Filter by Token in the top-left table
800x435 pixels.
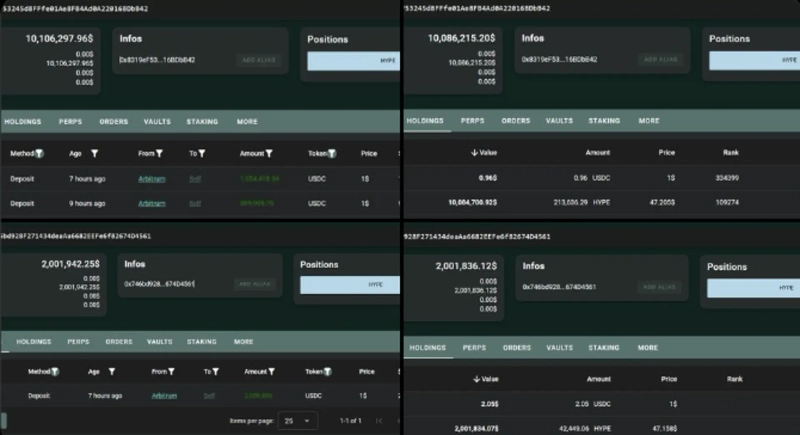coord(331,154)
